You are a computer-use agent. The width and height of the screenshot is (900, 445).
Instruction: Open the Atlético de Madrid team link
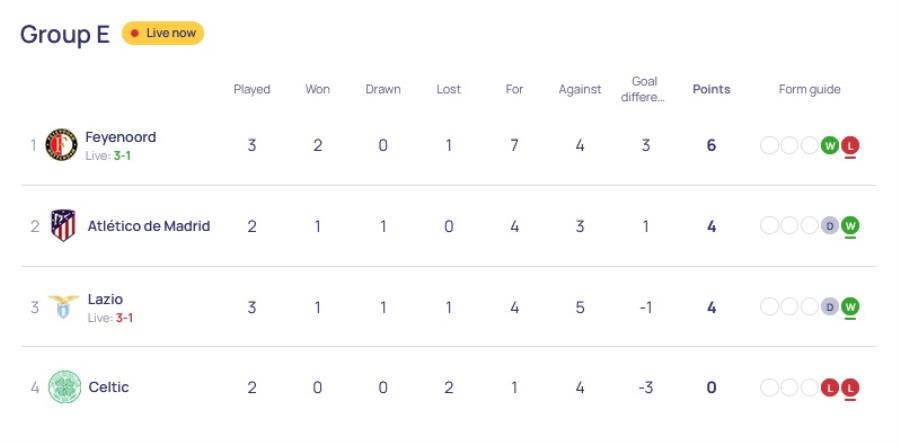point(149,226)
